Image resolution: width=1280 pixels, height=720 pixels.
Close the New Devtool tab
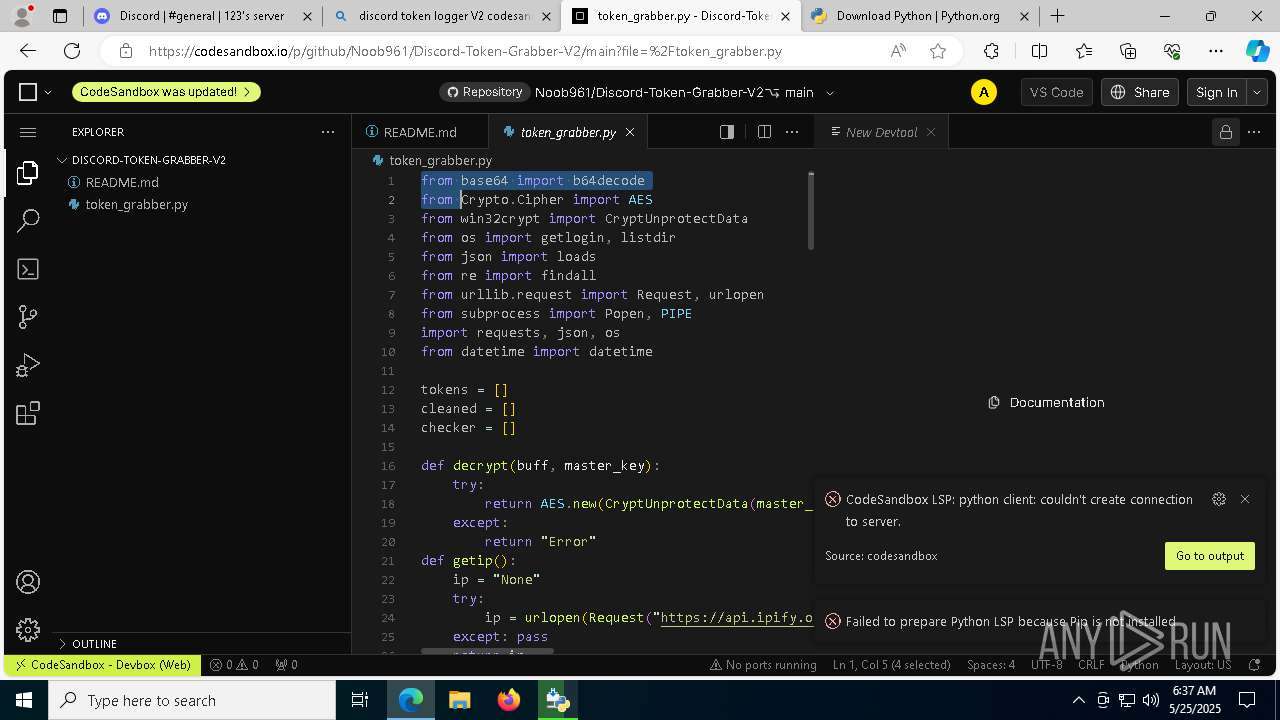click(931, 132)
